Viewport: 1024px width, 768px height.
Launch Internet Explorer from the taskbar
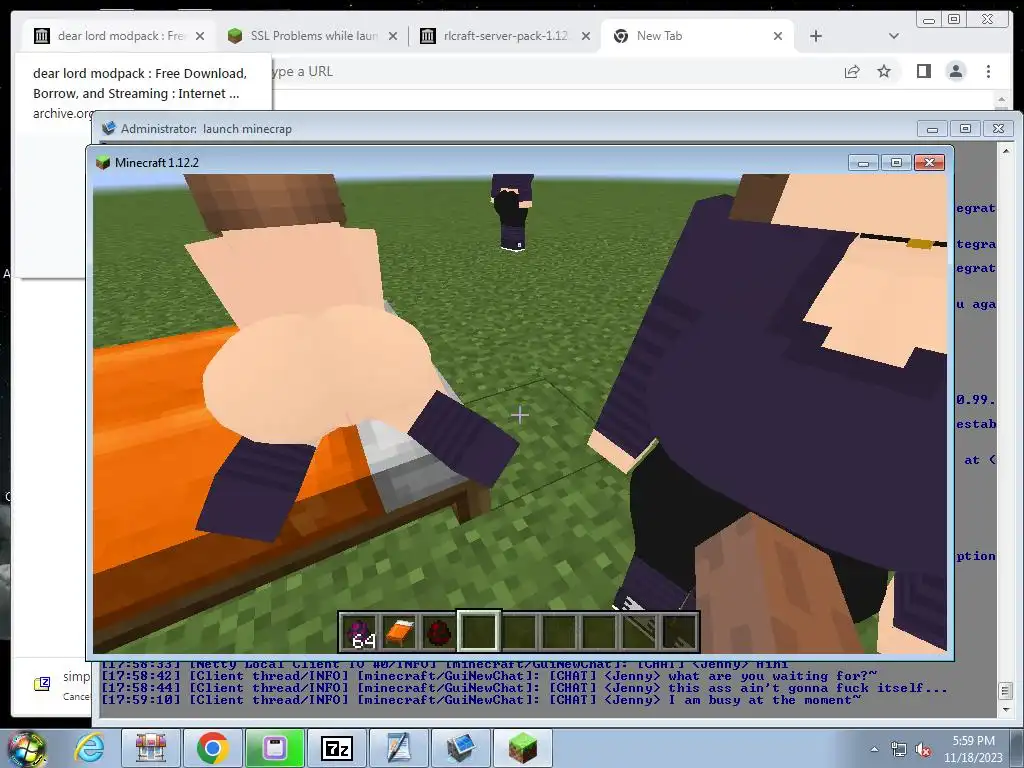click(x=89, y=748)
